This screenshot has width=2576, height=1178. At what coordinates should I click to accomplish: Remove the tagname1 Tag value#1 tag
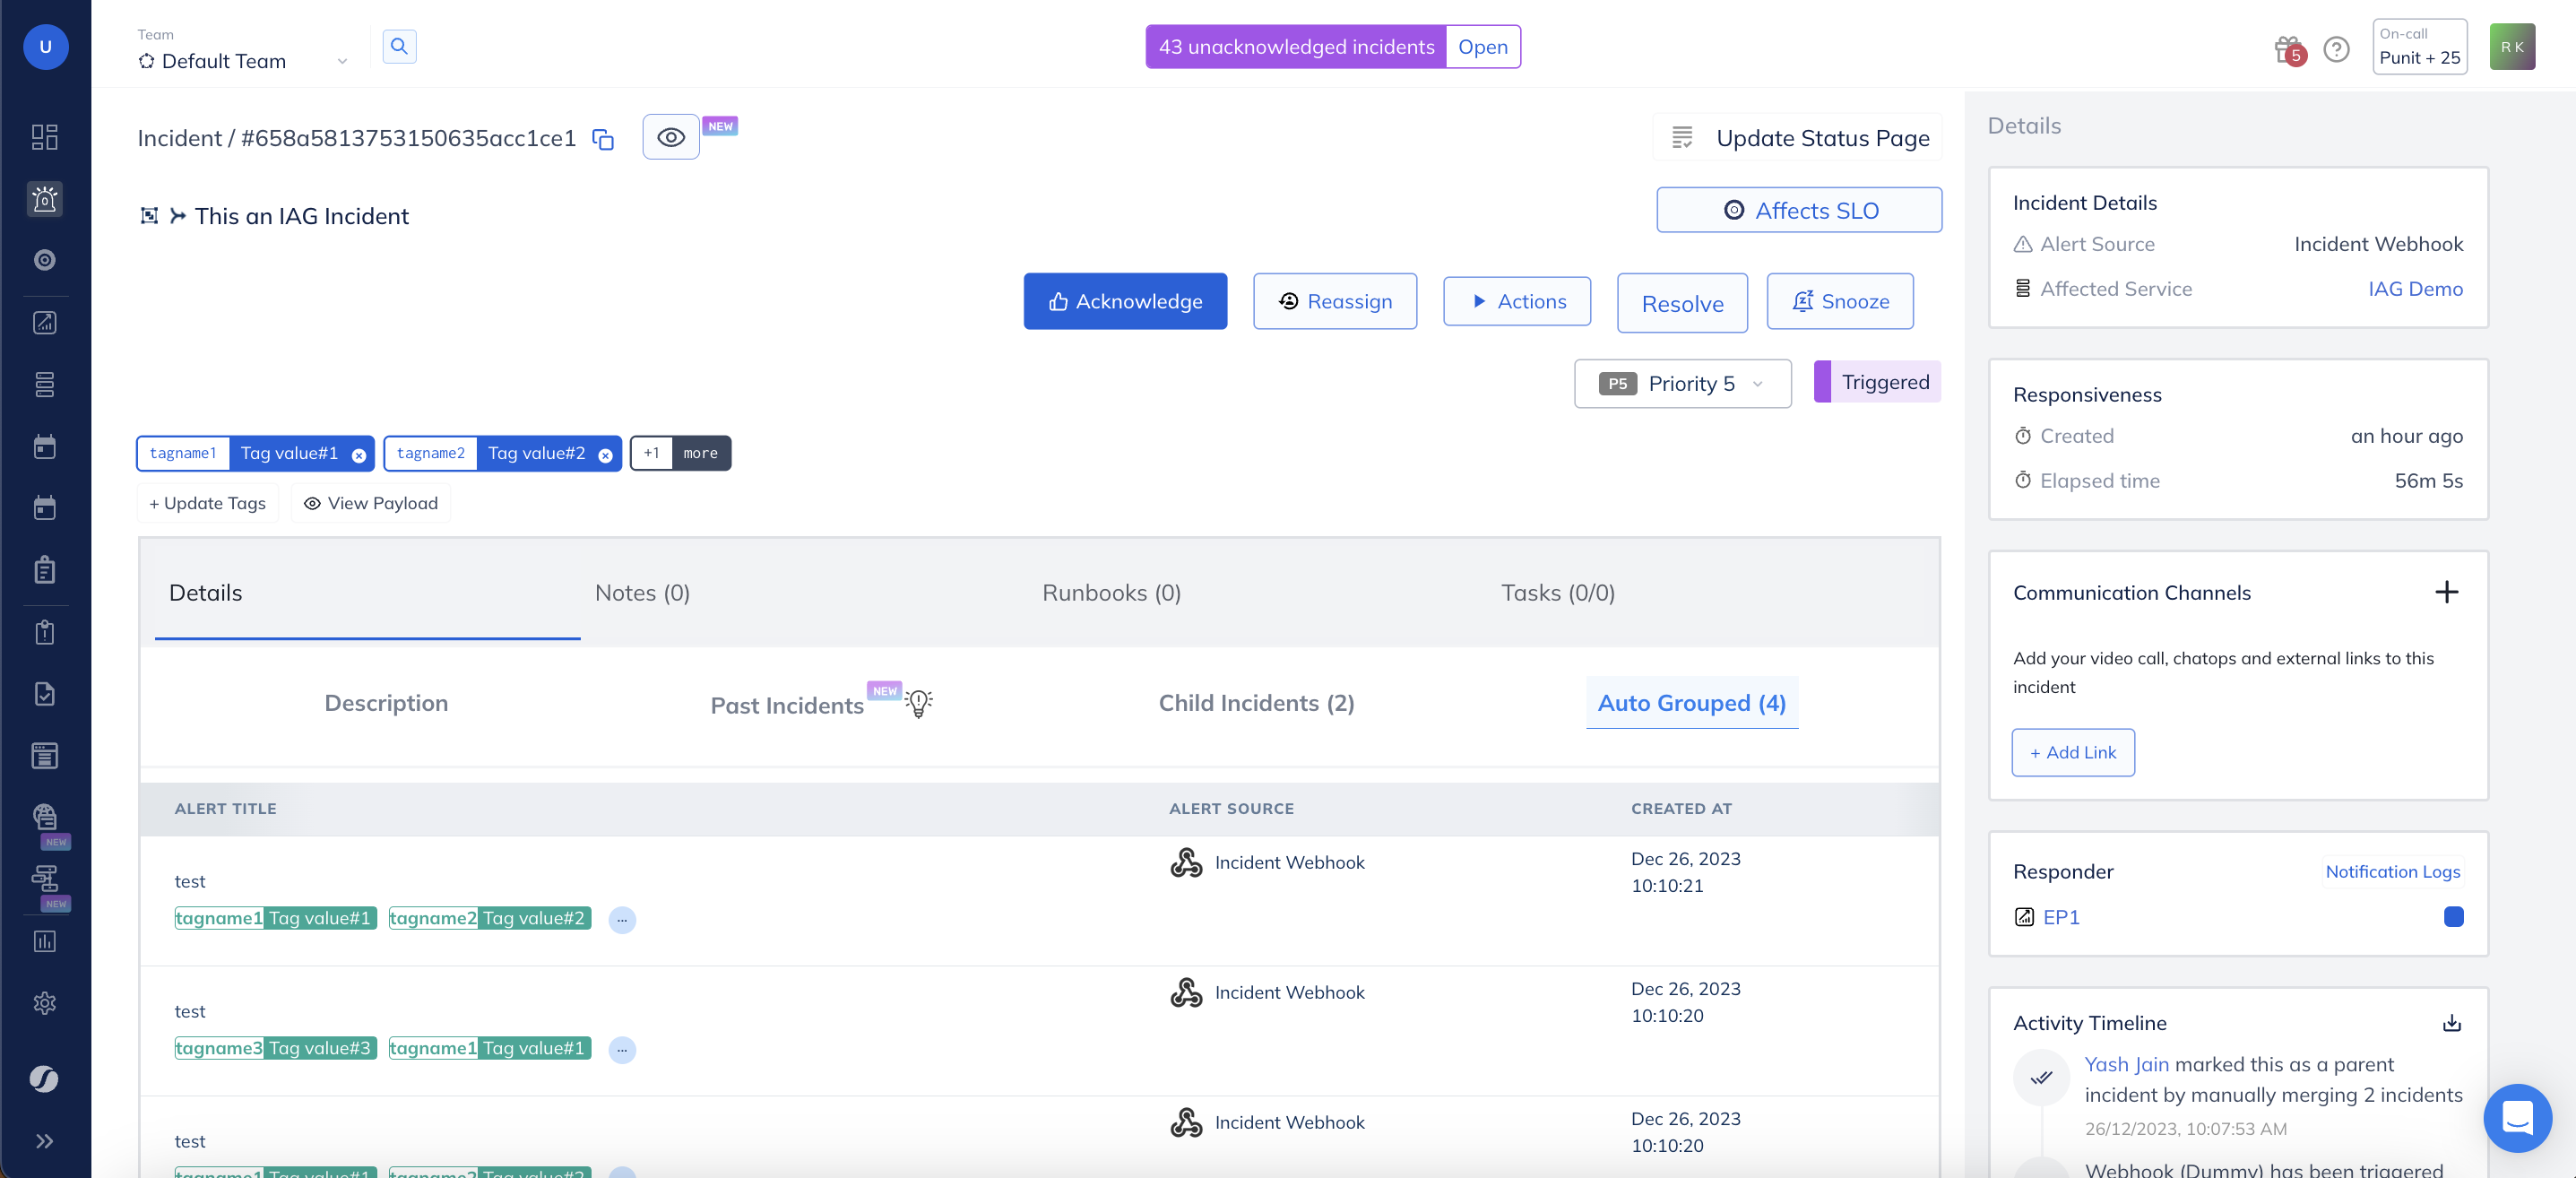(x=359, y=455)
